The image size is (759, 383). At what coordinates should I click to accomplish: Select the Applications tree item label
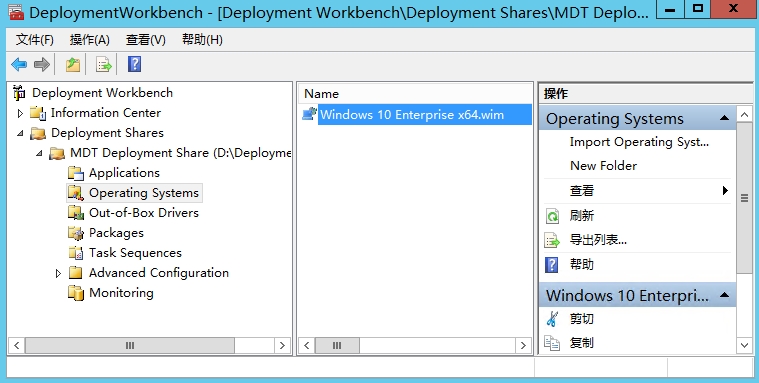click(x=124, y=173)
